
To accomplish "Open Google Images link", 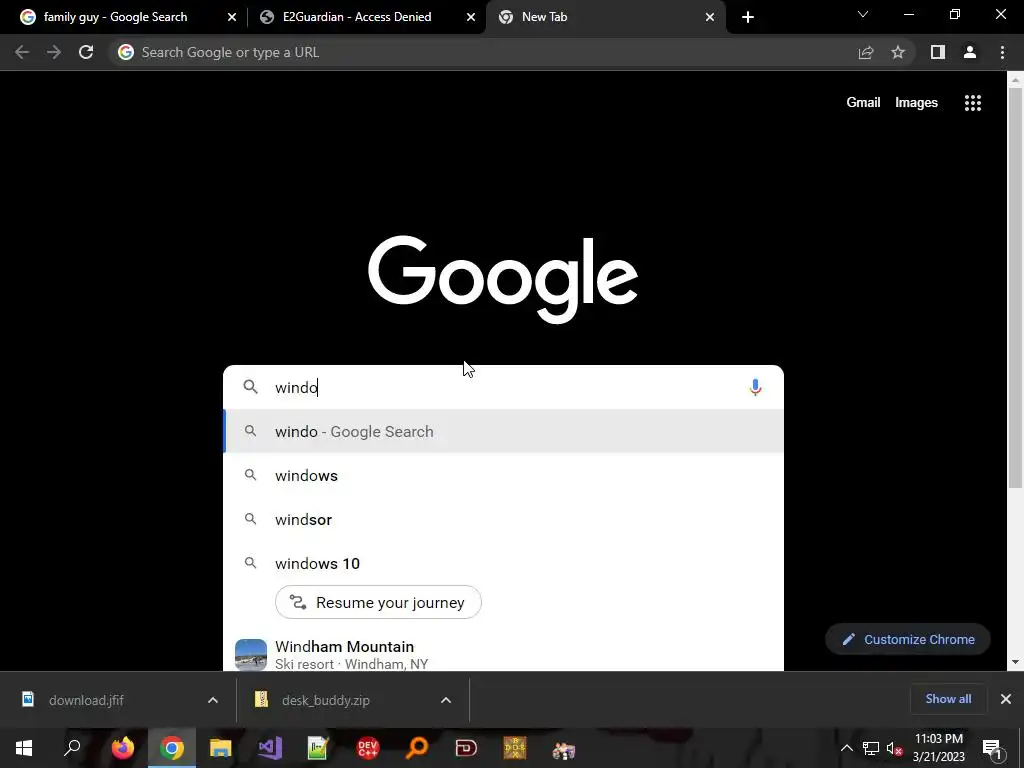I will tap(916, 103).
